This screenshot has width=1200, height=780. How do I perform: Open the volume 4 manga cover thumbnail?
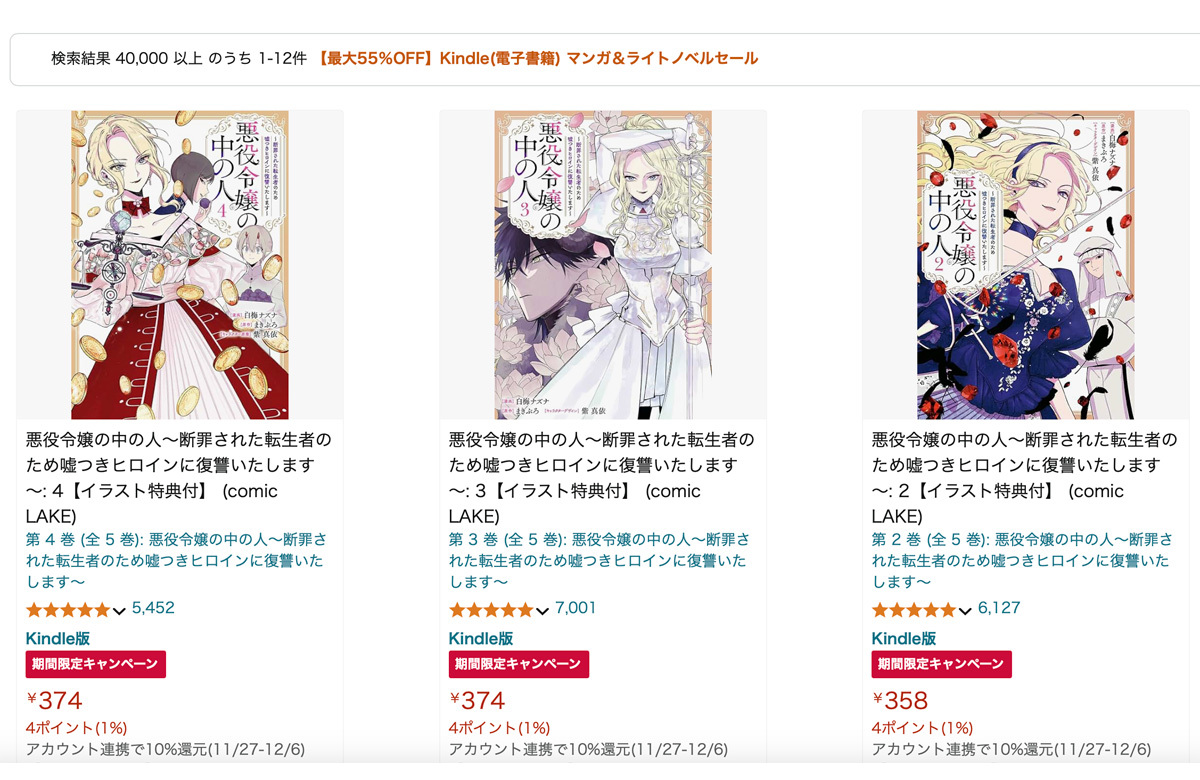click(x=180, y=265)
